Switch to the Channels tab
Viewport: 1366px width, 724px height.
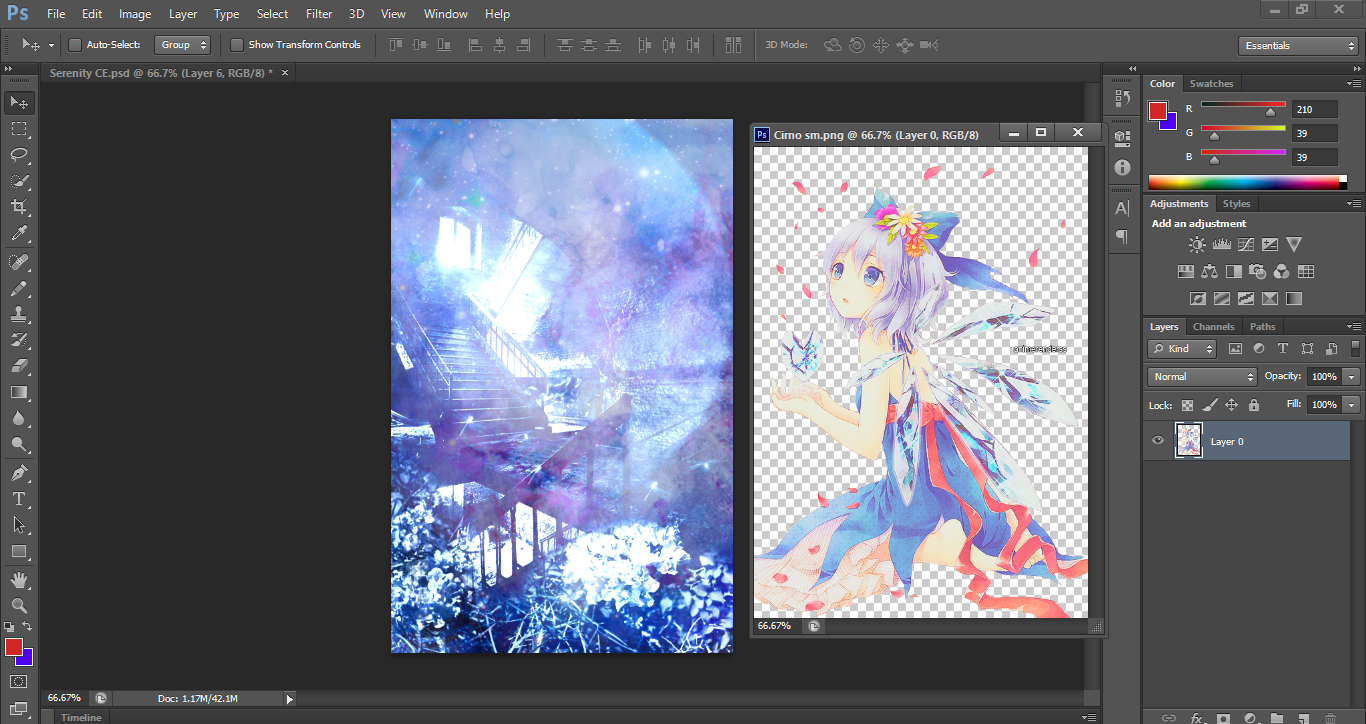pos(1213,327)
